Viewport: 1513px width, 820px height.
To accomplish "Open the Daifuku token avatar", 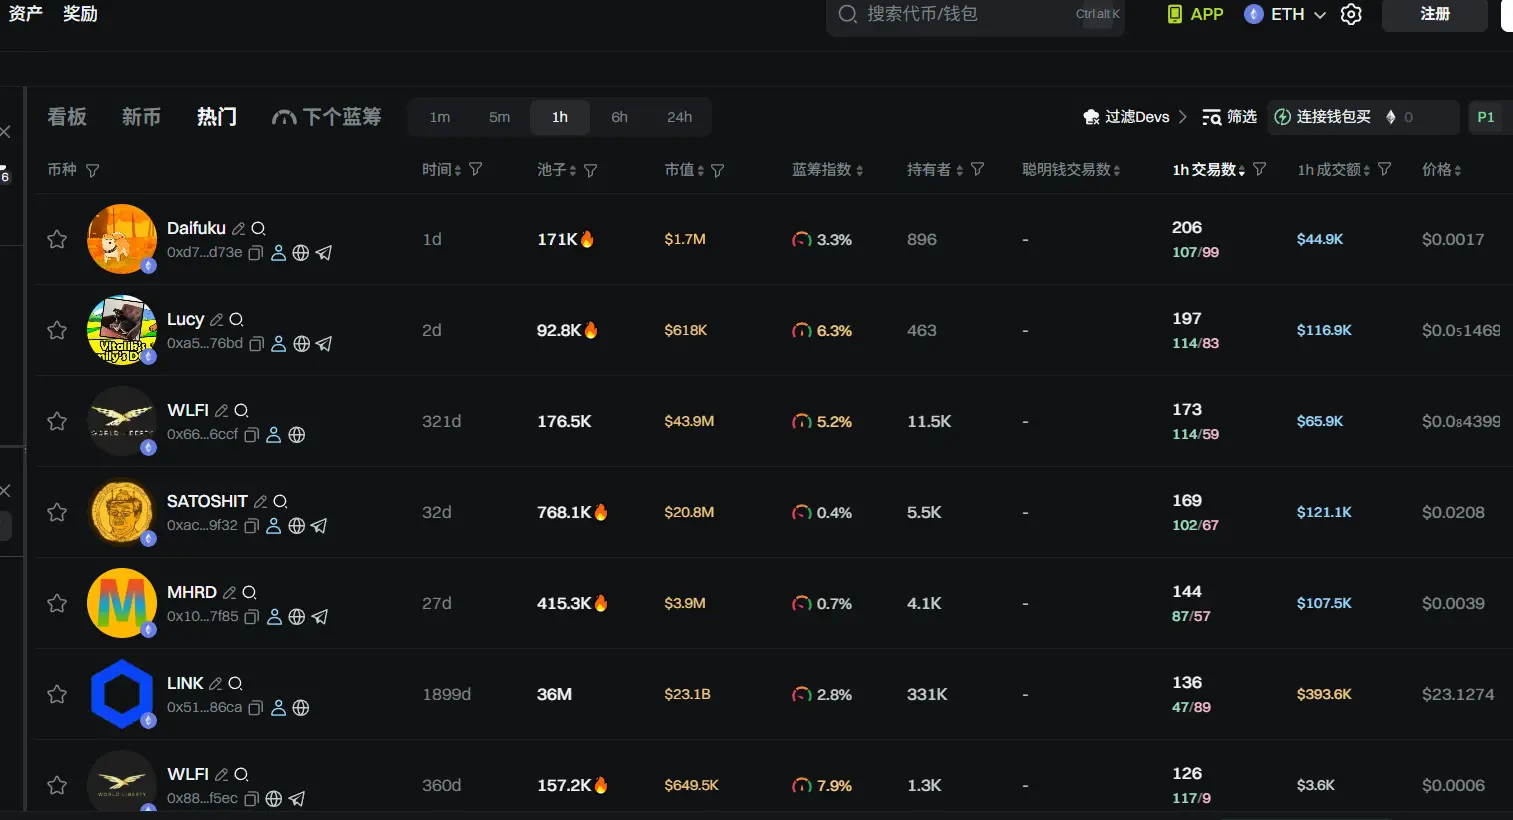I will 122,239.
